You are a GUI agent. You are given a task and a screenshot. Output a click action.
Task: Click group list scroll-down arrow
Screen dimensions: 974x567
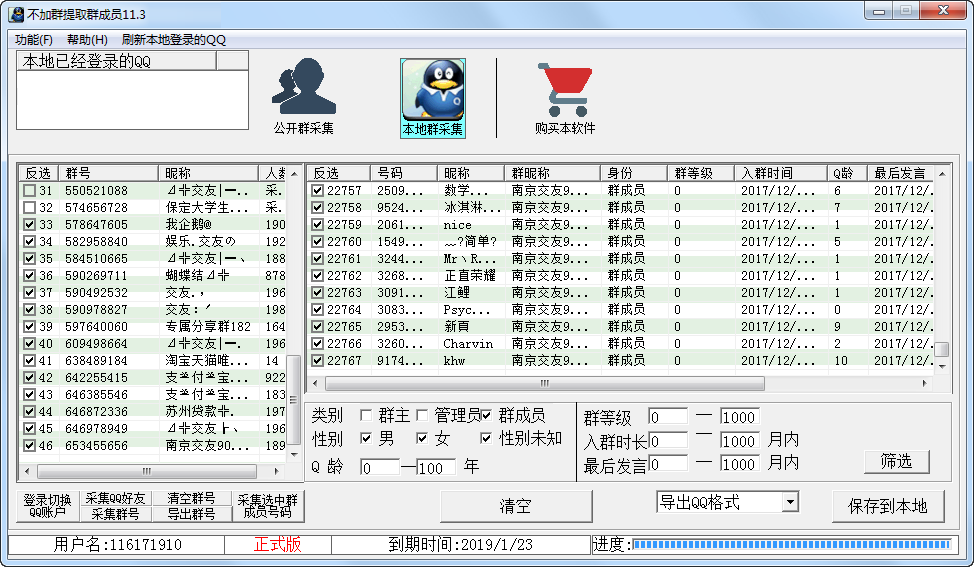click(293, 455)
